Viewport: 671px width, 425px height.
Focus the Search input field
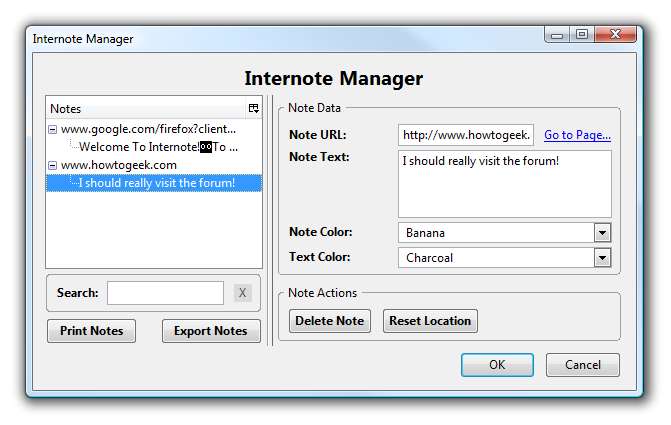pyautogui.click(x=165, y=293)
